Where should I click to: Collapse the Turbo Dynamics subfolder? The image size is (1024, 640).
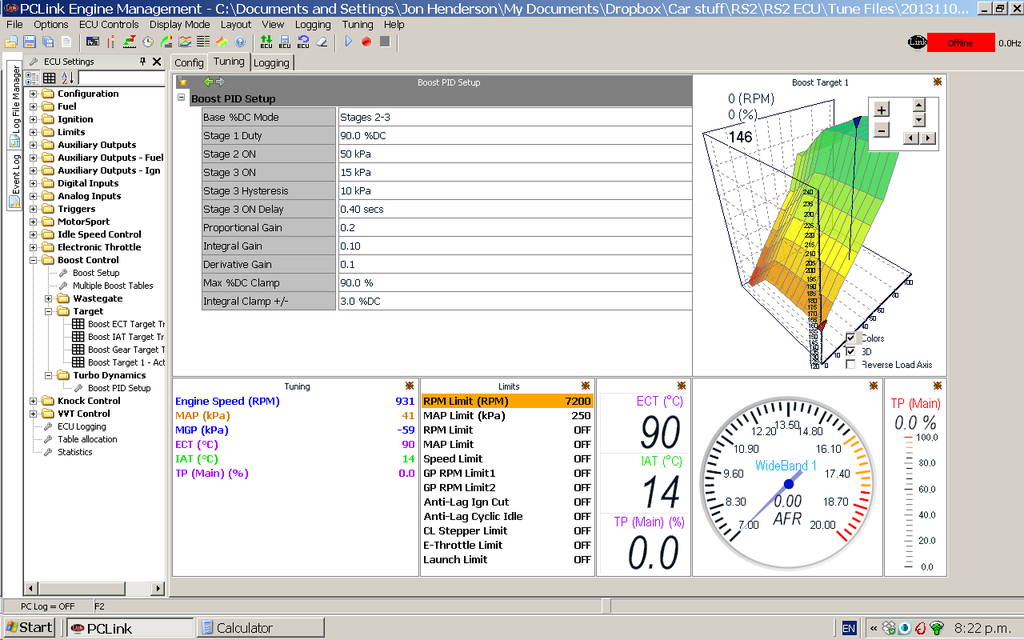click(x=48, y=376)
